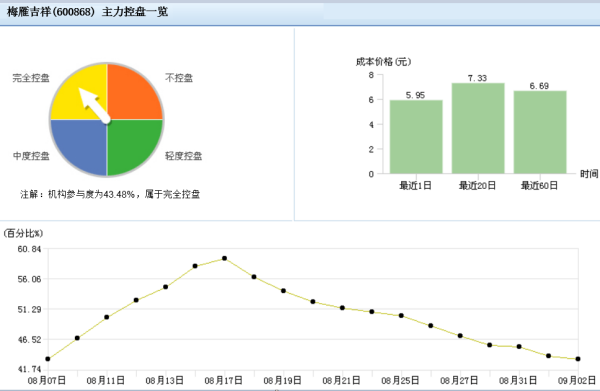Click the 最近1日 bar showing 5.95
This screenshot has width=600, height=391.
416,137
